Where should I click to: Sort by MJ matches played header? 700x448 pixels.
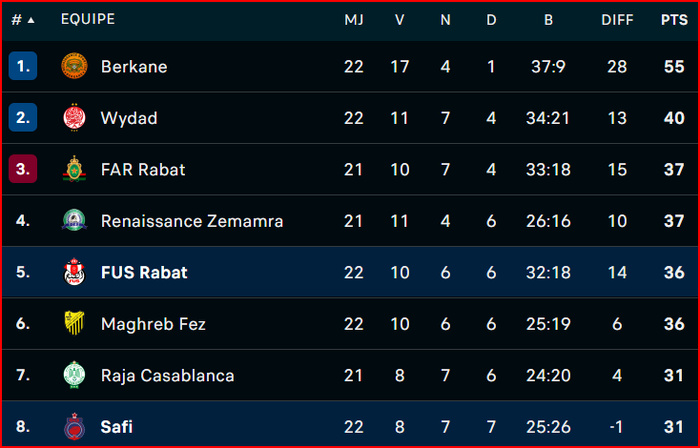[354, 20]
